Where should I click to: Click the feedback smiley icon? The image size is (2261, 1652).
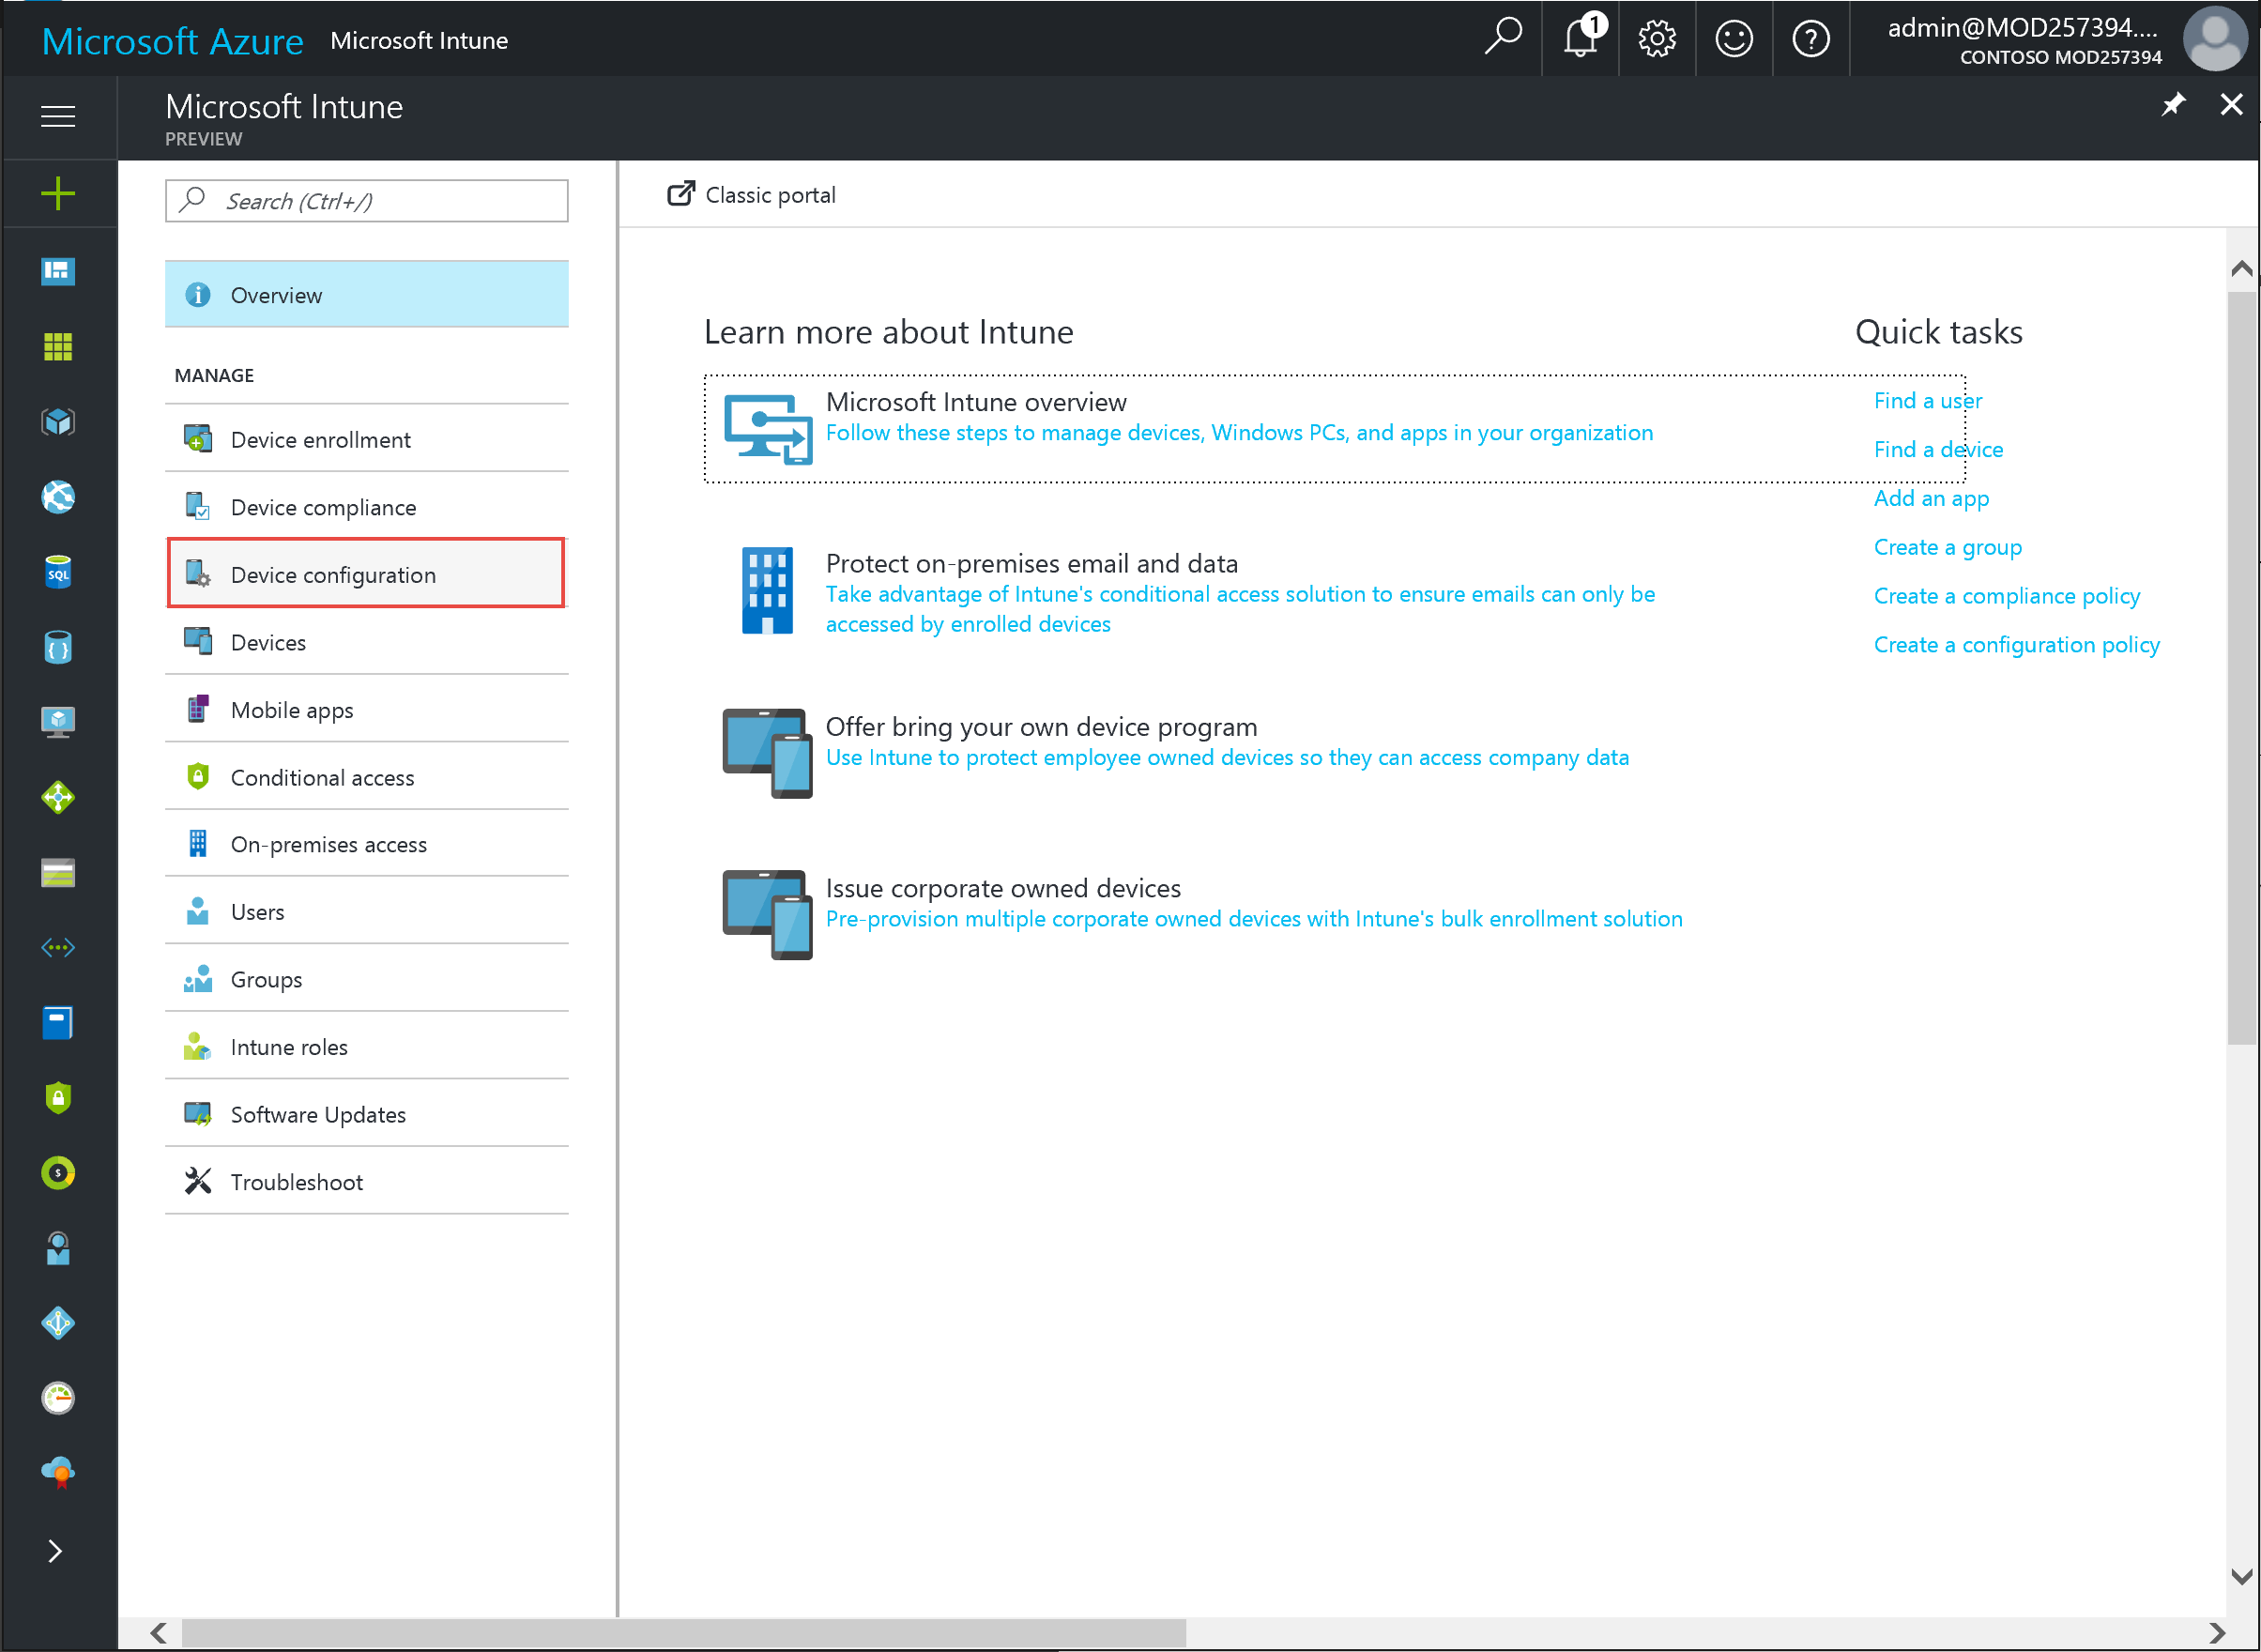1733,40
